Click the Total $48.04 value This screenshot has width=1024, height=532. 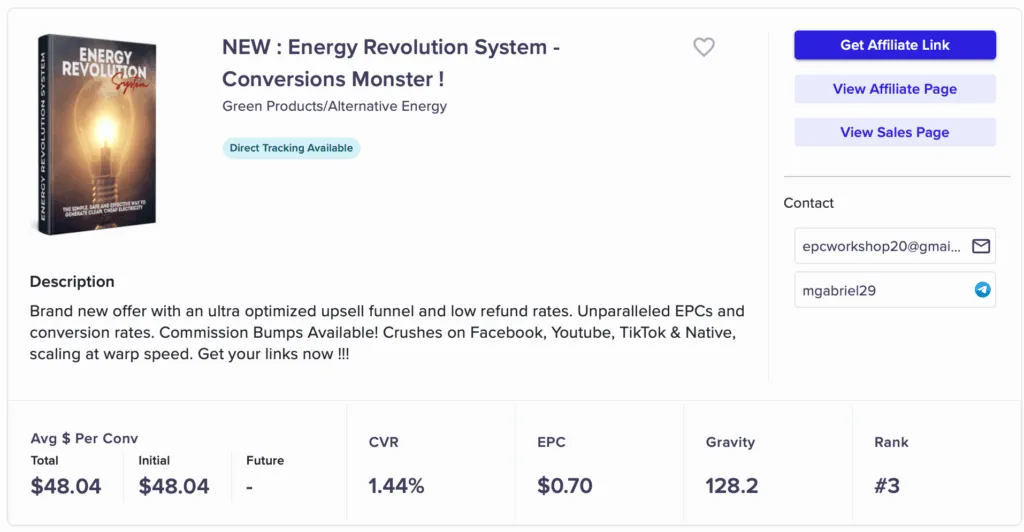click(x=66, y=487)
